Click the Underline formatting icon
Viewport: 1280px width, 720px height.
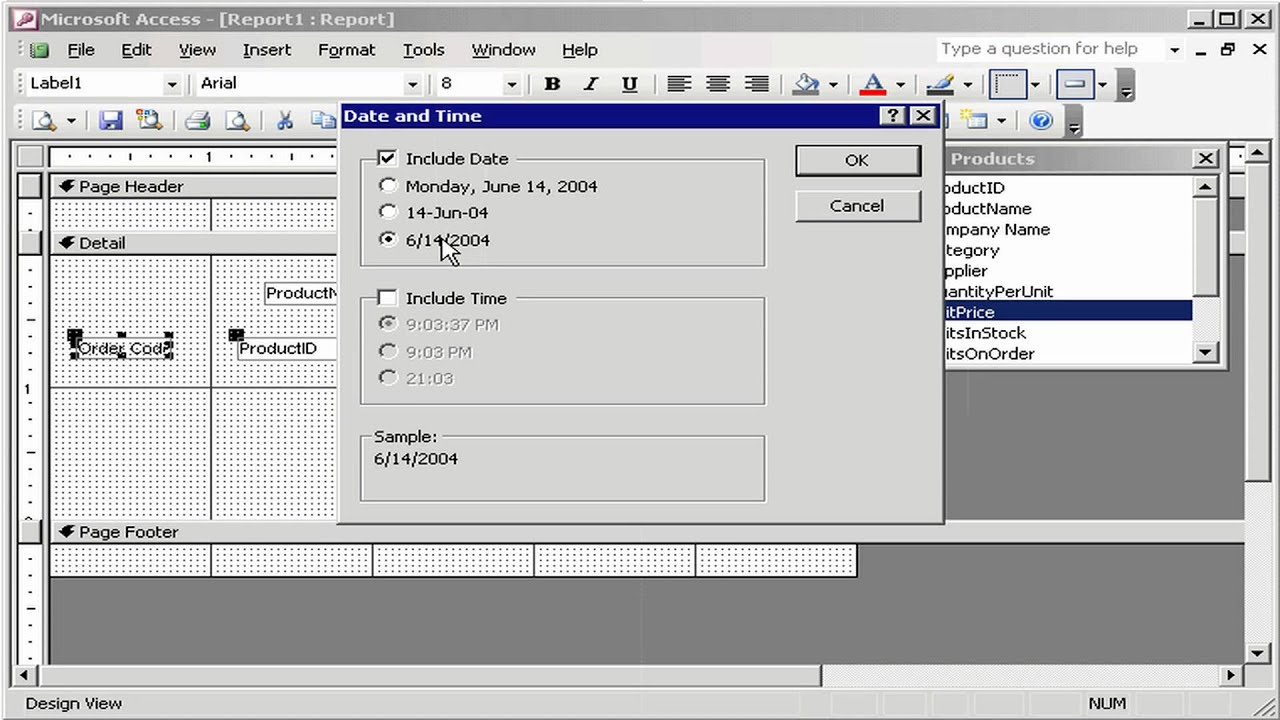(x=629, y=84)
